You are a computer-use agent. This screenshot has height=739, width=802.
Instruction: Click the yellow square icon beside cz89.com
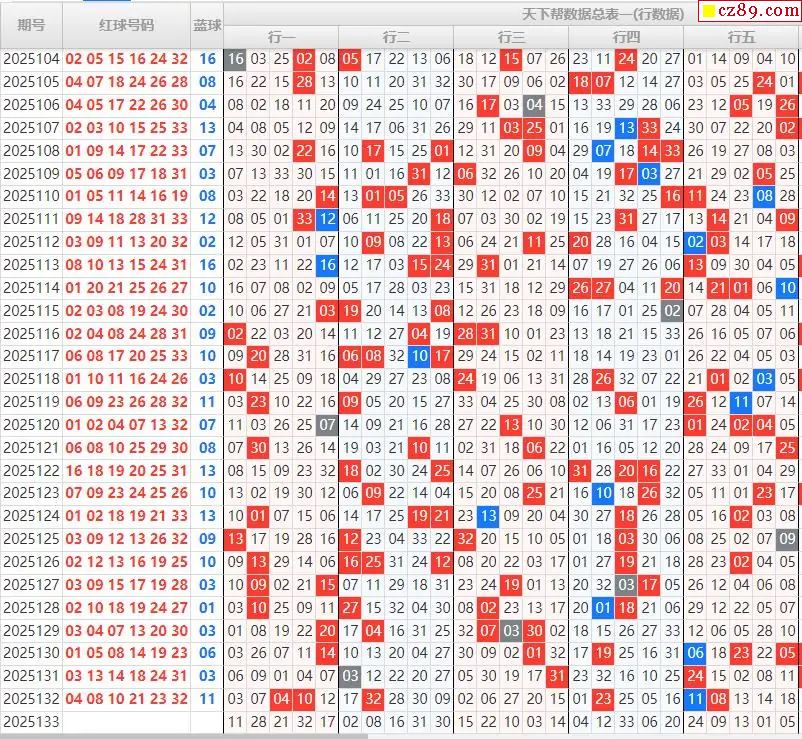click(x=707, y=12)
